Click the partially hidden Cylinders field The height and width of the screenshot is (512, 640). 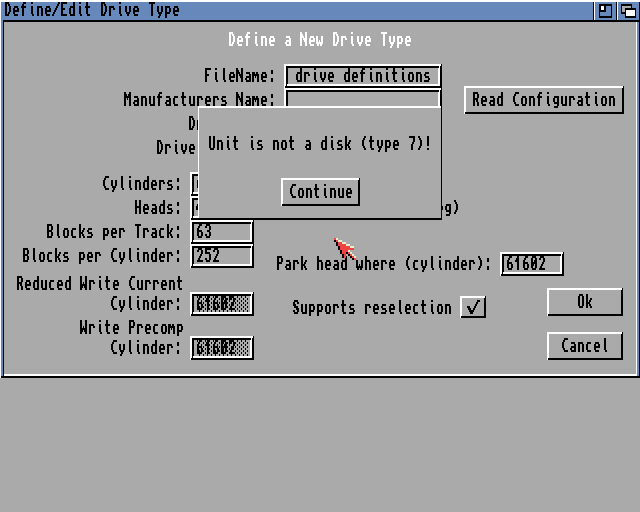pos(195,184)
